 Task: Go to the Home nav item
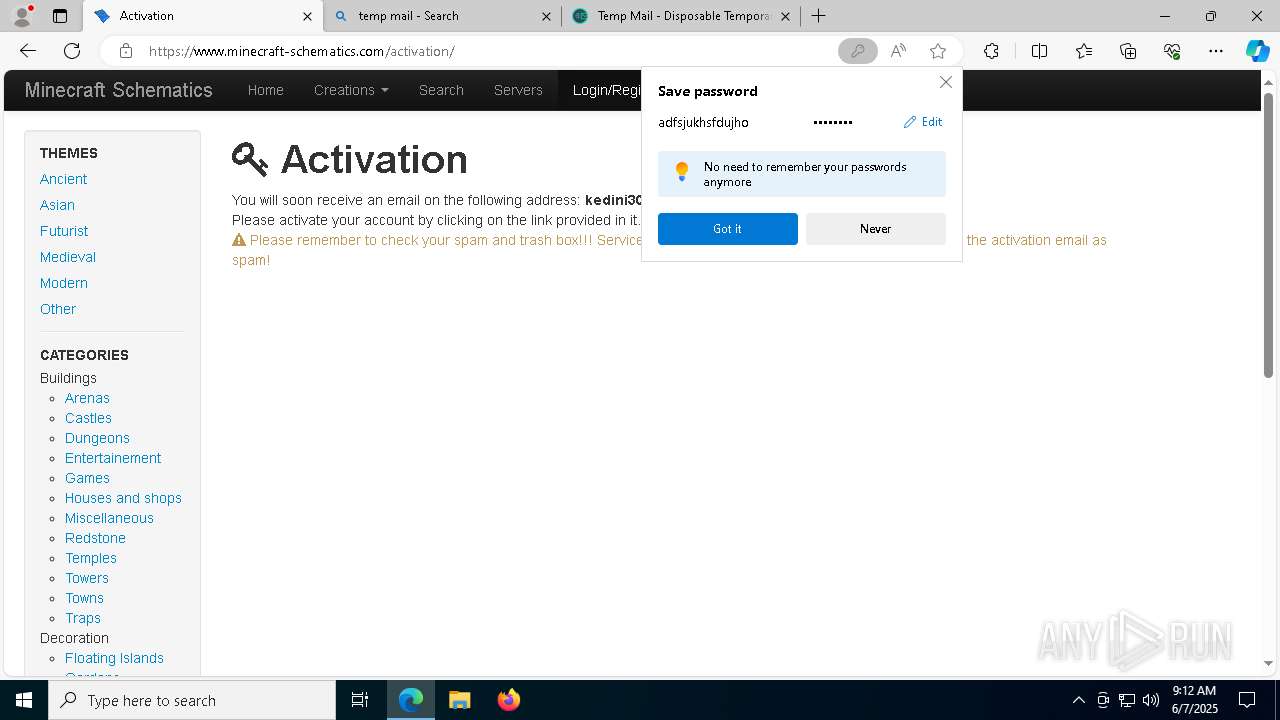(266, 90)
